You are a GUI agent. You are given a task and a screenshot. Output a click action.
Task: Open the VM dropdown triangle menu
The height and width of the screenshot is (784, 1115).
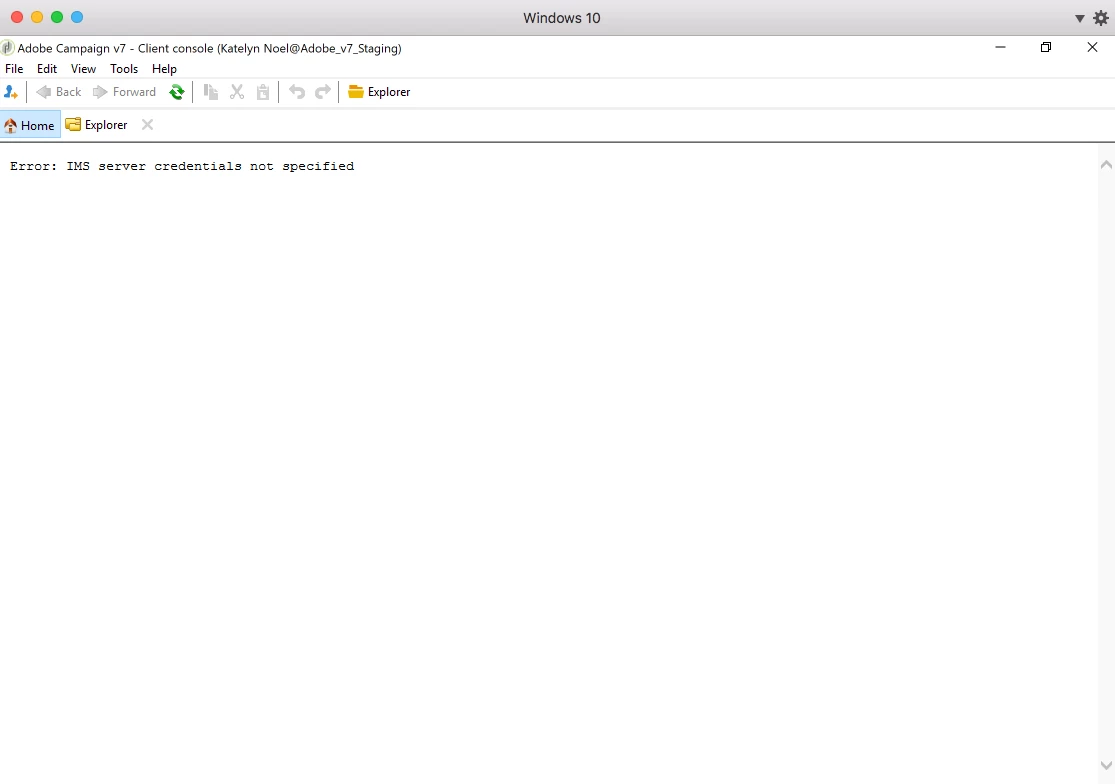click(1079, 18)
